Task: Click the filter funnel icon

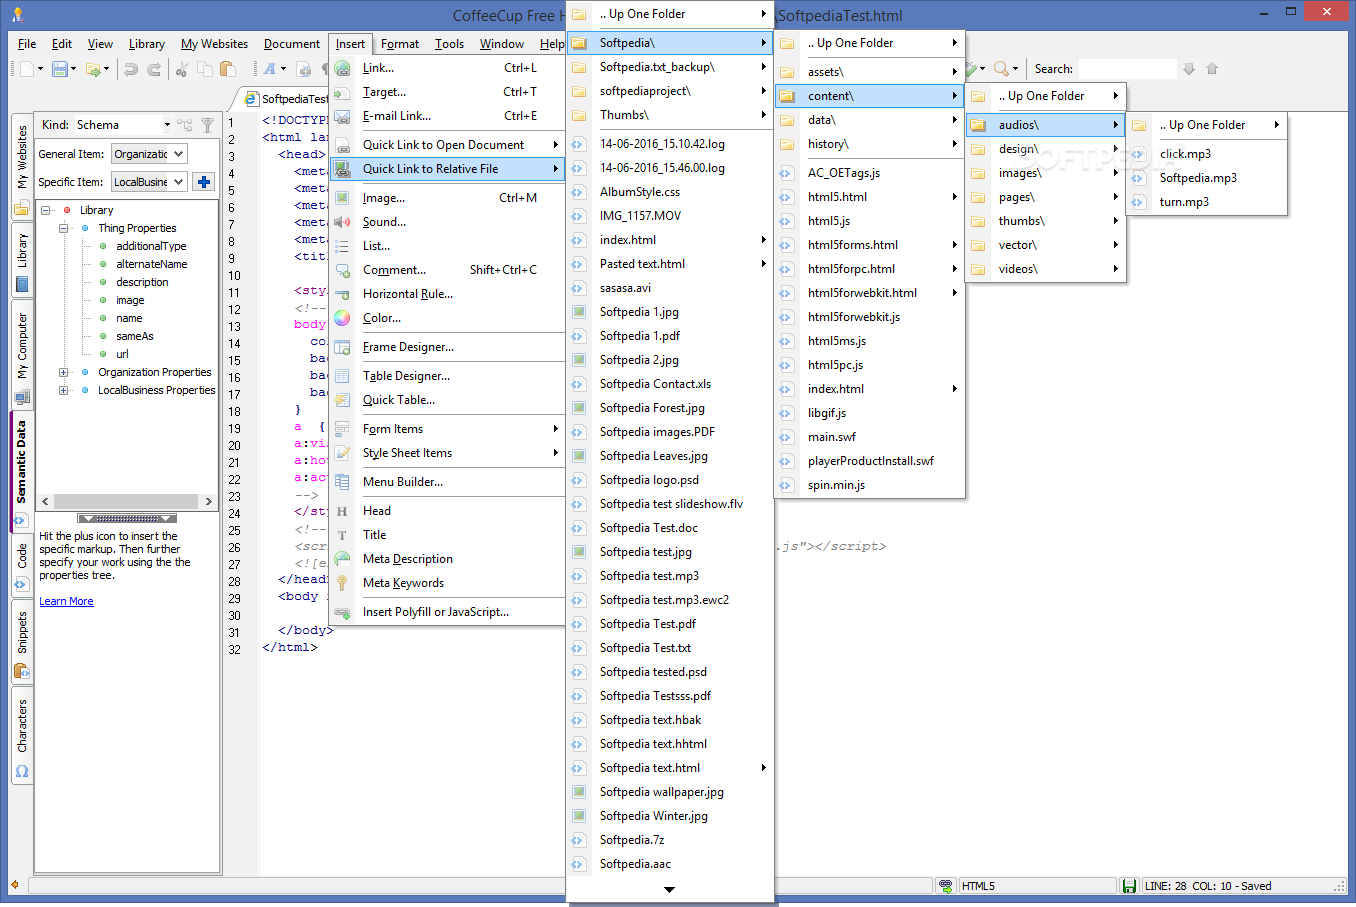Action: (207, 125)
